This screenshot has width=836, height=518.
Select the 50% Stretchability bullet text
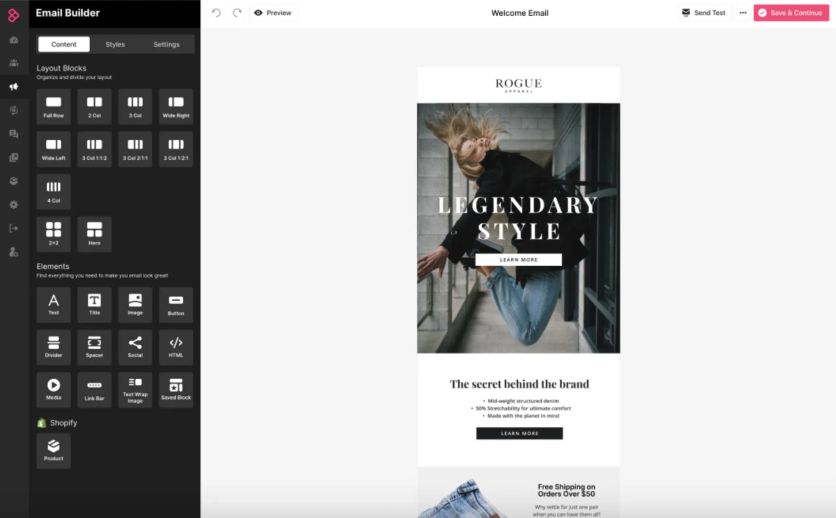pyautogui.click(x=522, y=408)
